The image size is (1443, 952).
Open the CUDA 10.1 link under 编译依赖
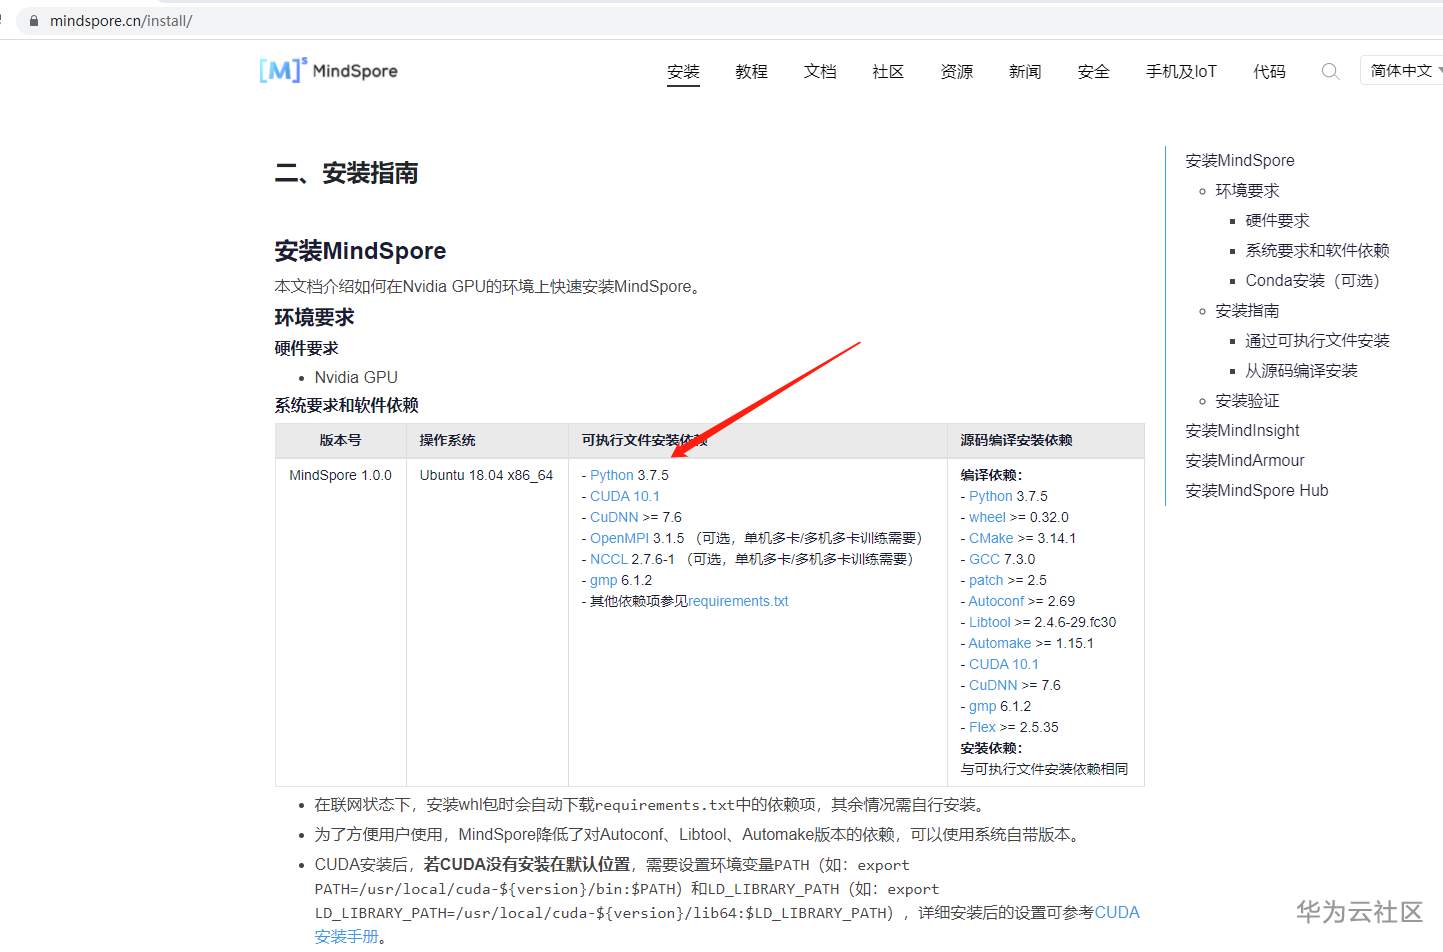click(1004, 664)
